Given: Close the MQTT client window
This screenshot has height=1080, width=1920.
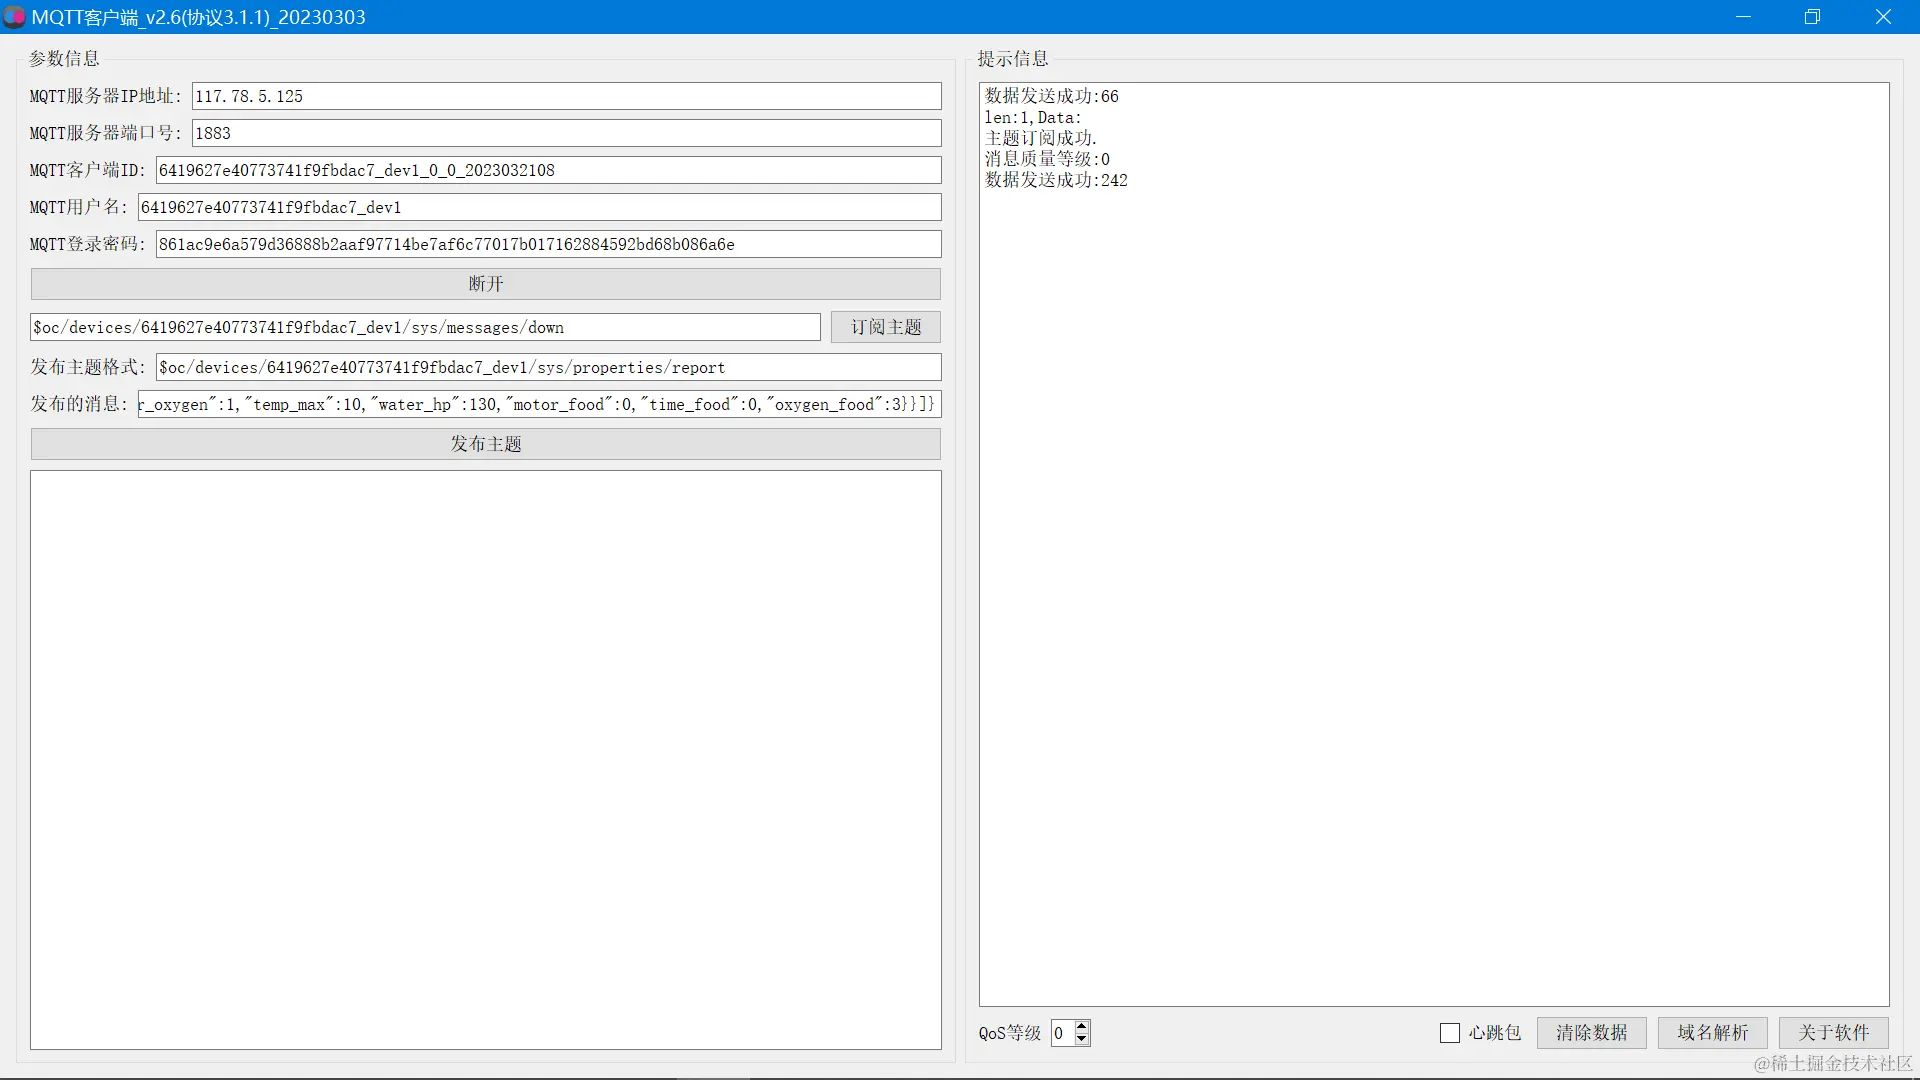Looking at the screenshot, I should click(x=1883, y=17).
